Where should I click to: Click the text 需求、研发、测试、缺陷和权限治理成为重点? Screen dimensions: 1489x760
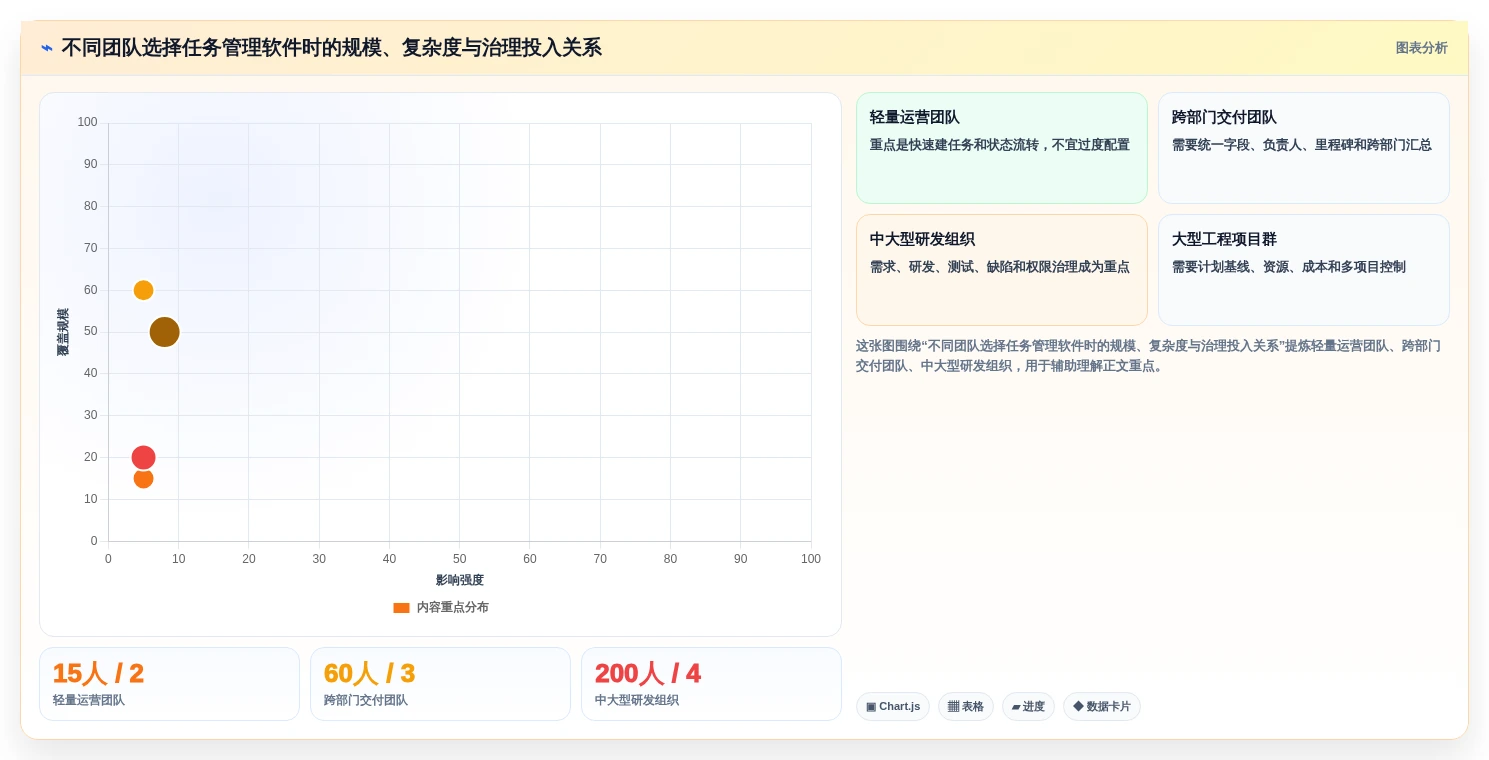[1000, 267]
